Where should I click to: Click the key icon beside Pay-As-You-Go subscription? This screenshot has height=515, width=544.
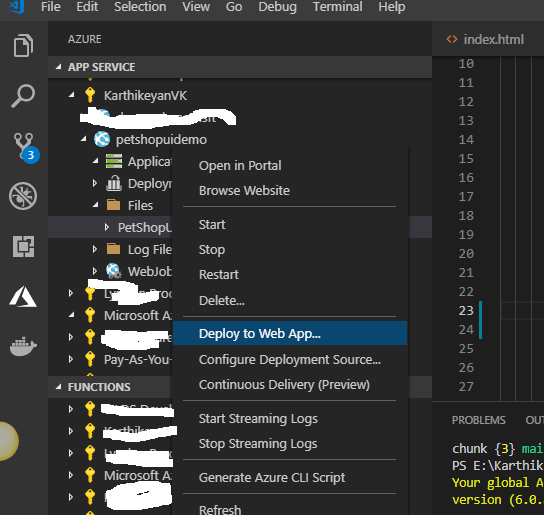point(90,359)
